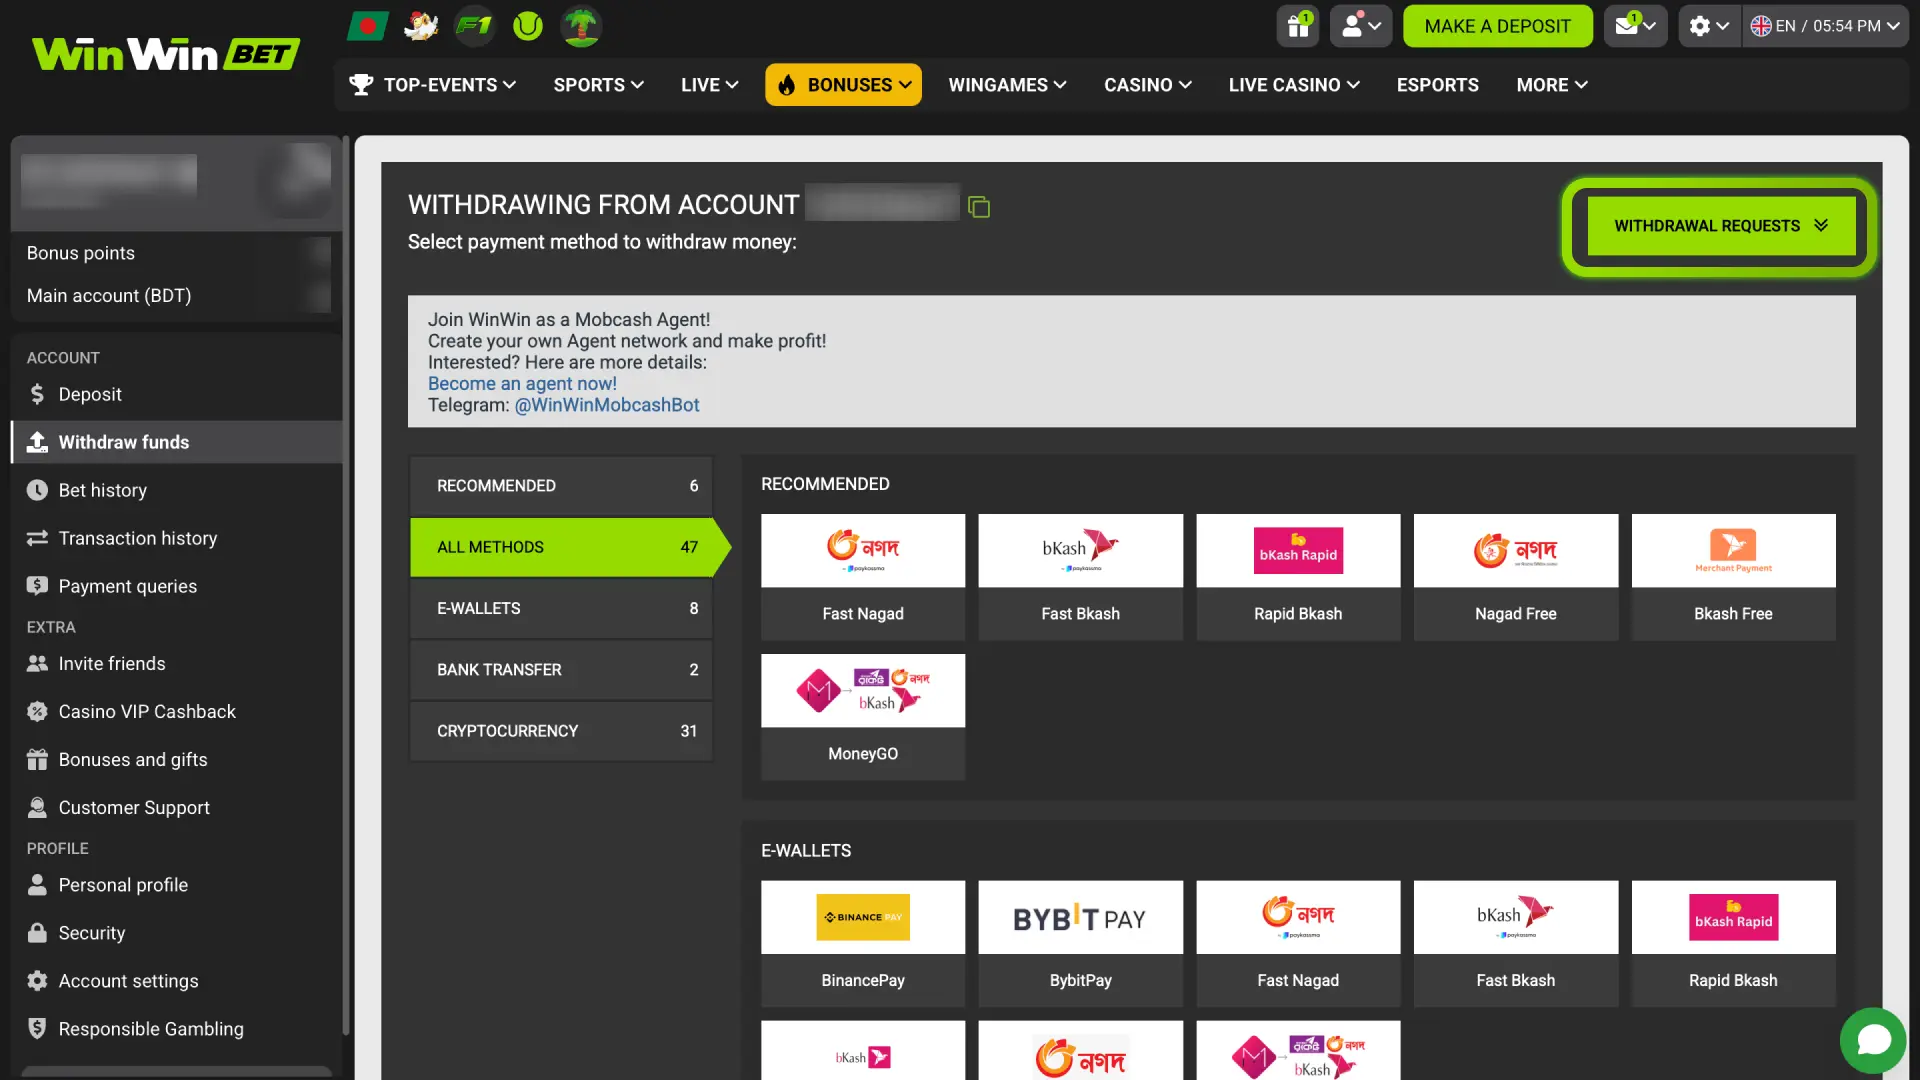Viewport: 1920px width, 1080px height.
Task: Open Invite friends in the sidebar
Action: click(x=176, y=664)
